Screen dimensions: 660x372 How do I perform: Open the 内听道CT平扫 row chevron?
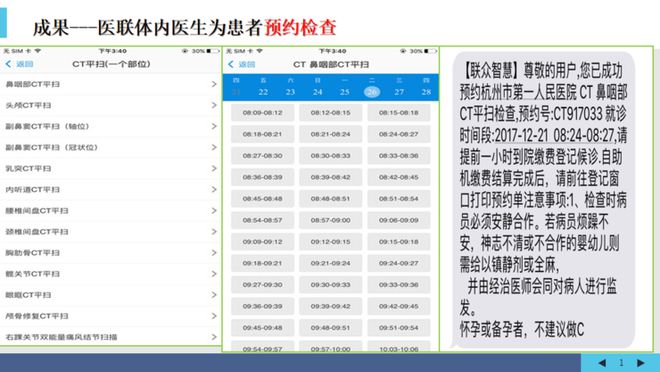click(214, 189)
